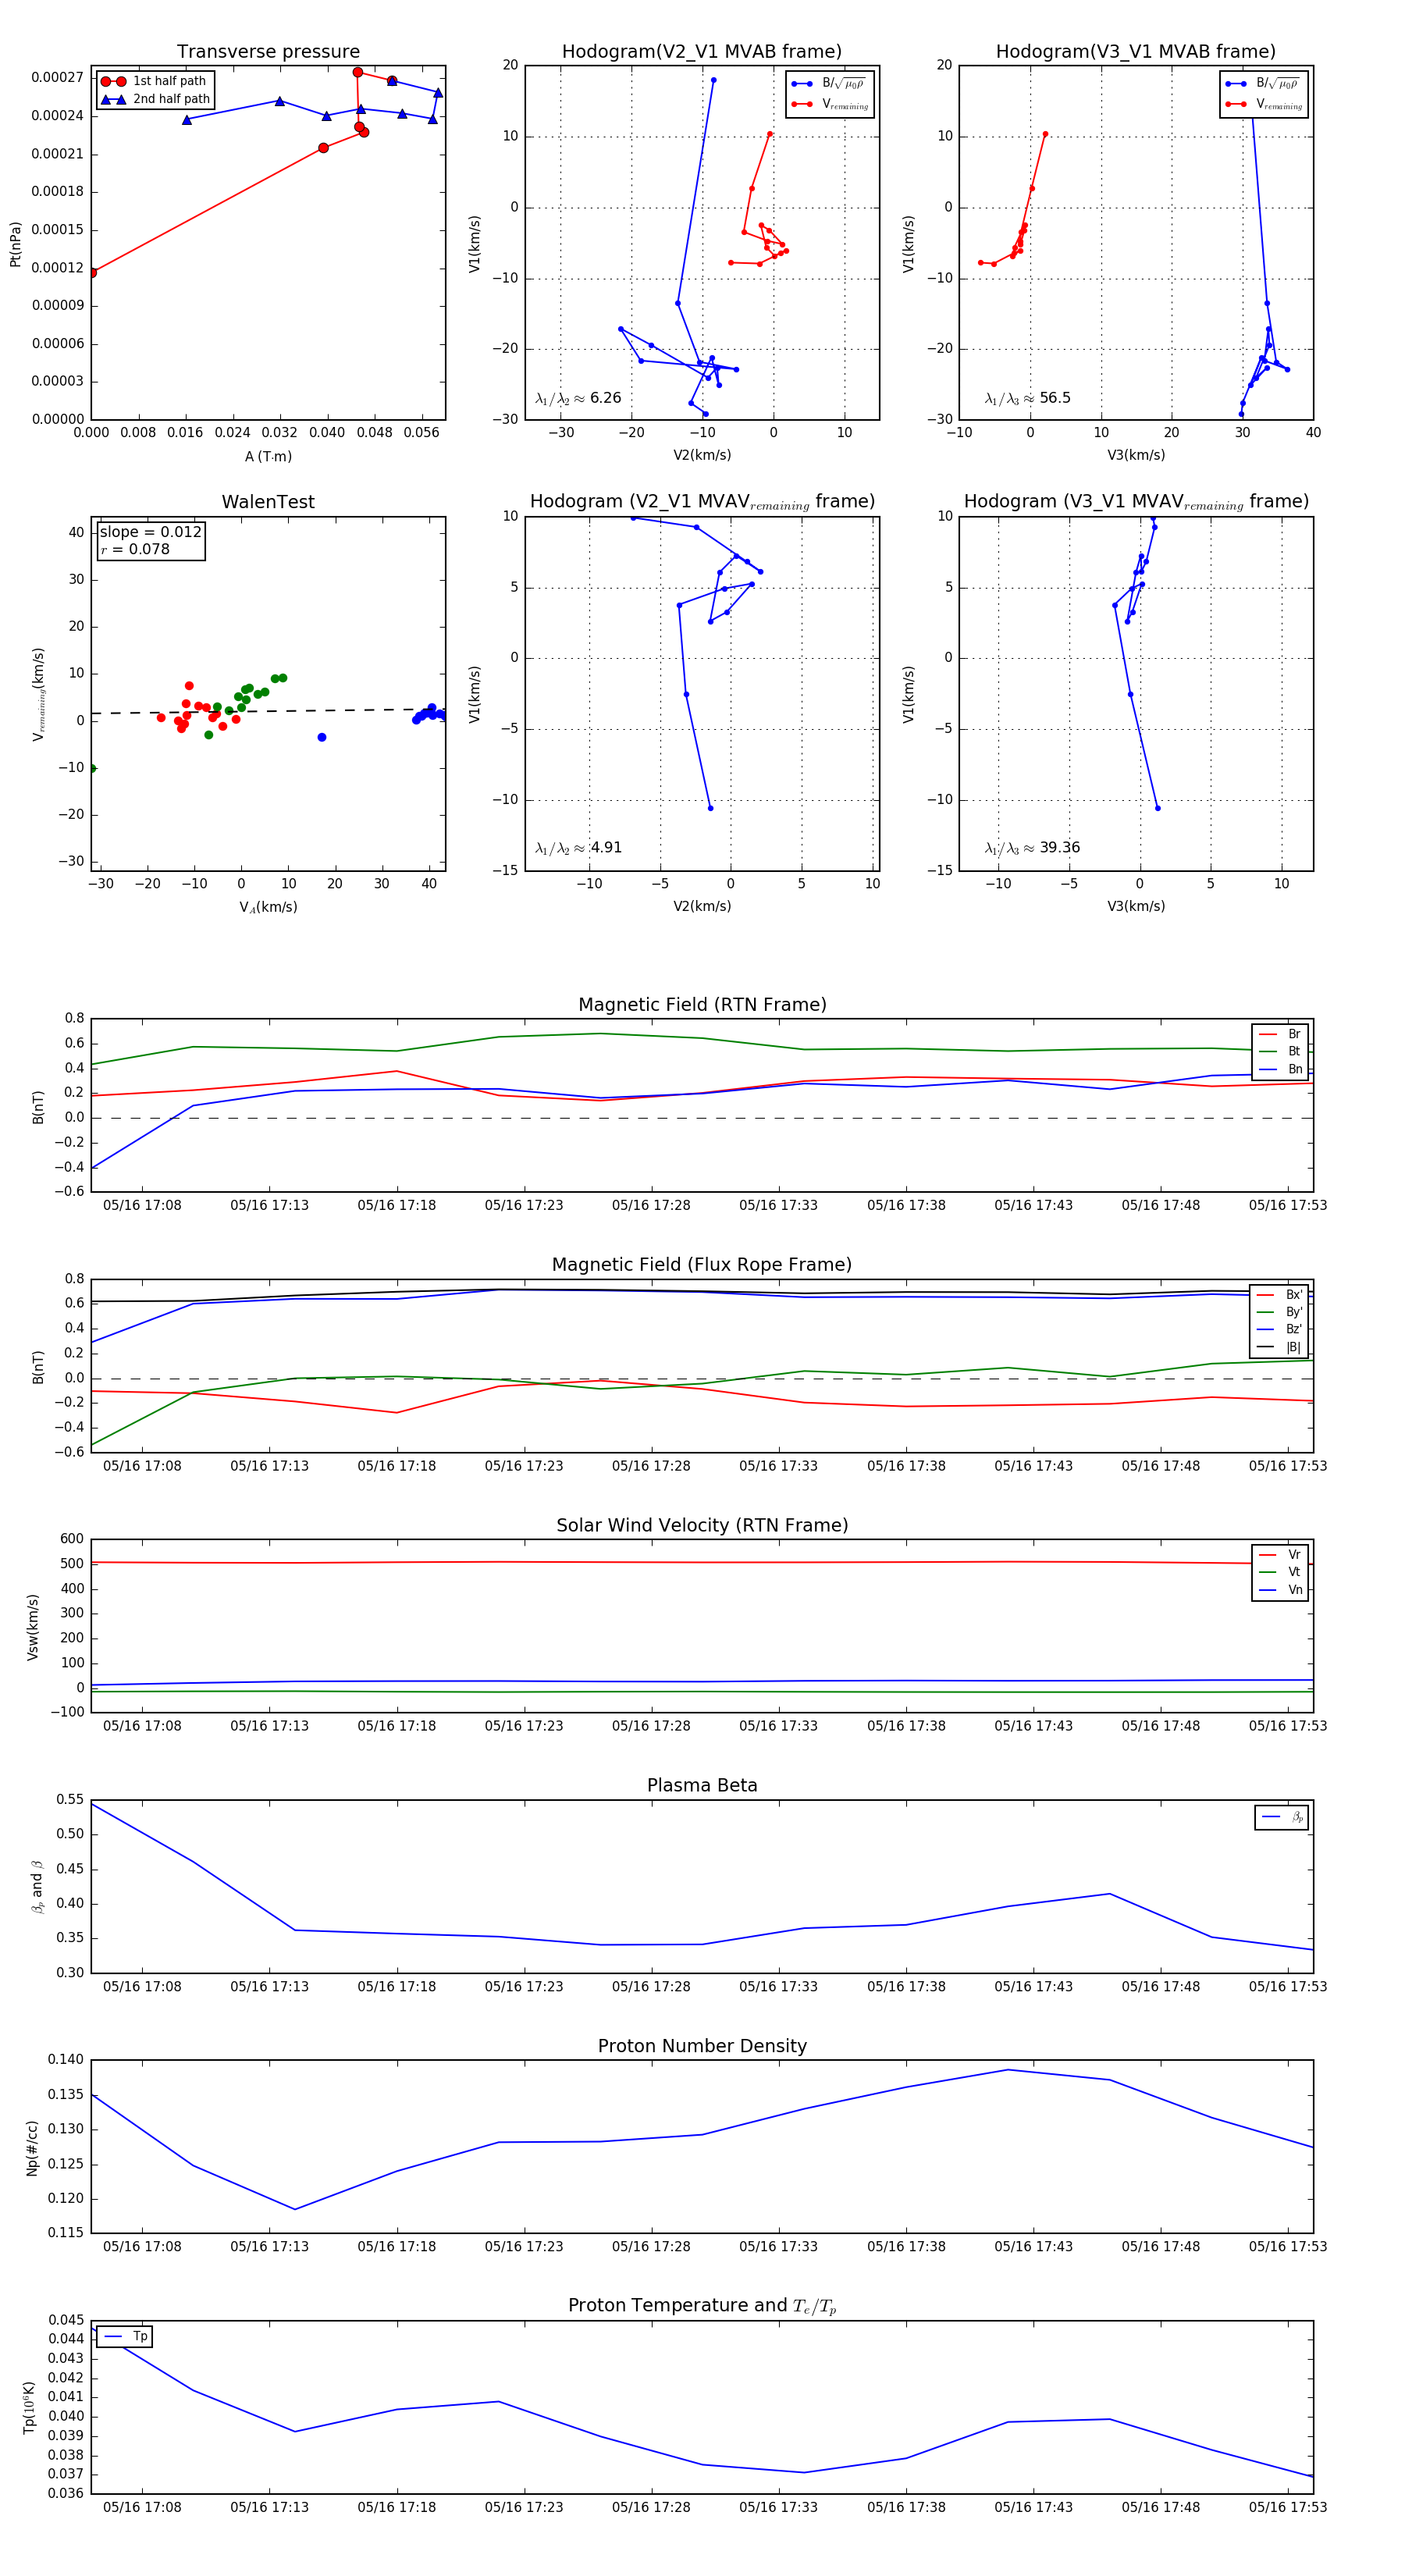Viewport: 1405px width, 2576px height.
Task: Click the 'Magnetic Field (Flux Rope Frame)' title
Action: click(702, 1265)
